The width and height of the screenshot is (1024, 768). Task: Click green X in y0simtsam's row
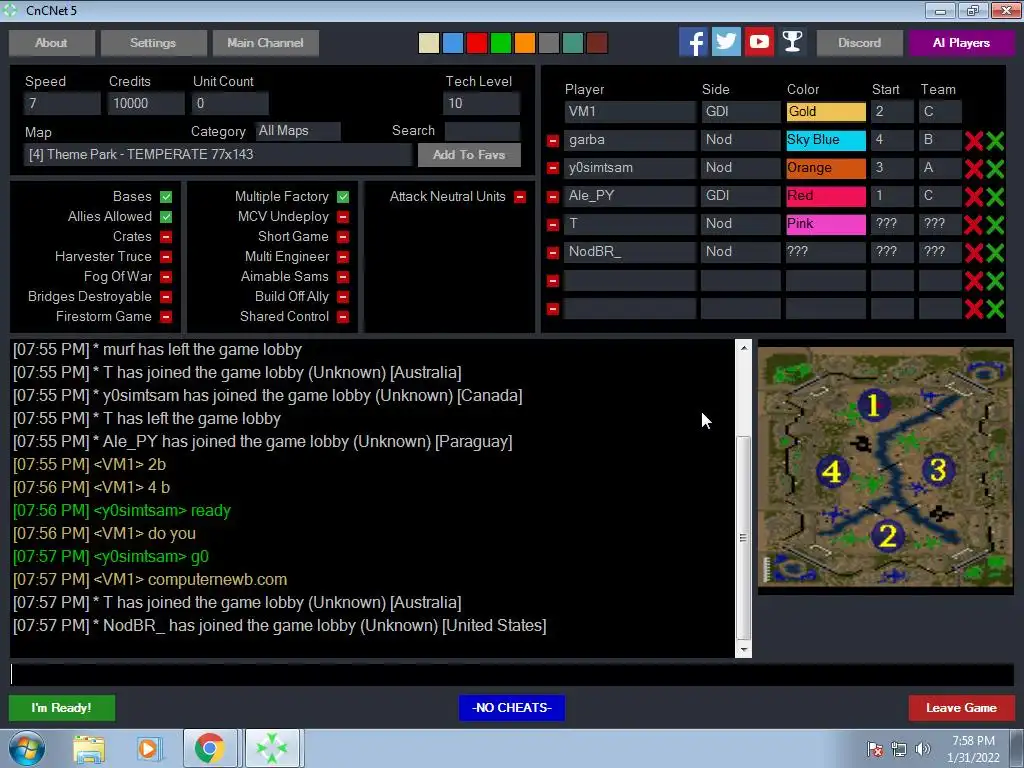tap(995, 168)
